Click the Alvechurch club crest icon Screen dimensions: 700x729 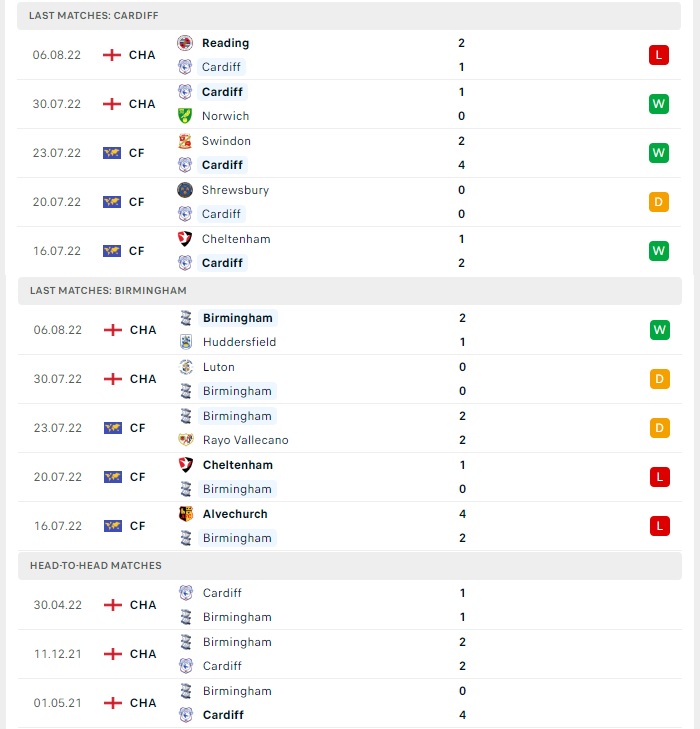click(x=186, y=514)
